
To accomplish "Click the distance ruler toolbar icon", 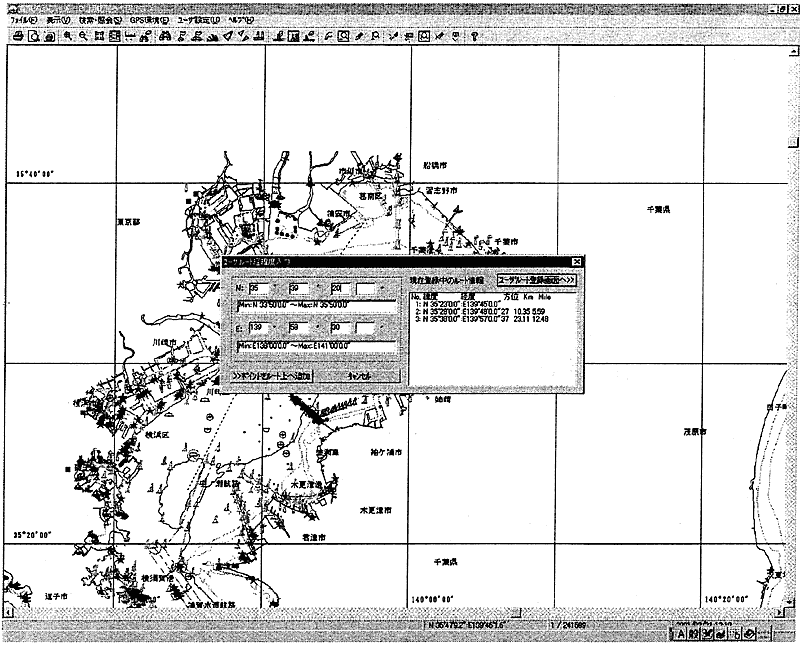I will pyautogui.click(x=130, y=36).
